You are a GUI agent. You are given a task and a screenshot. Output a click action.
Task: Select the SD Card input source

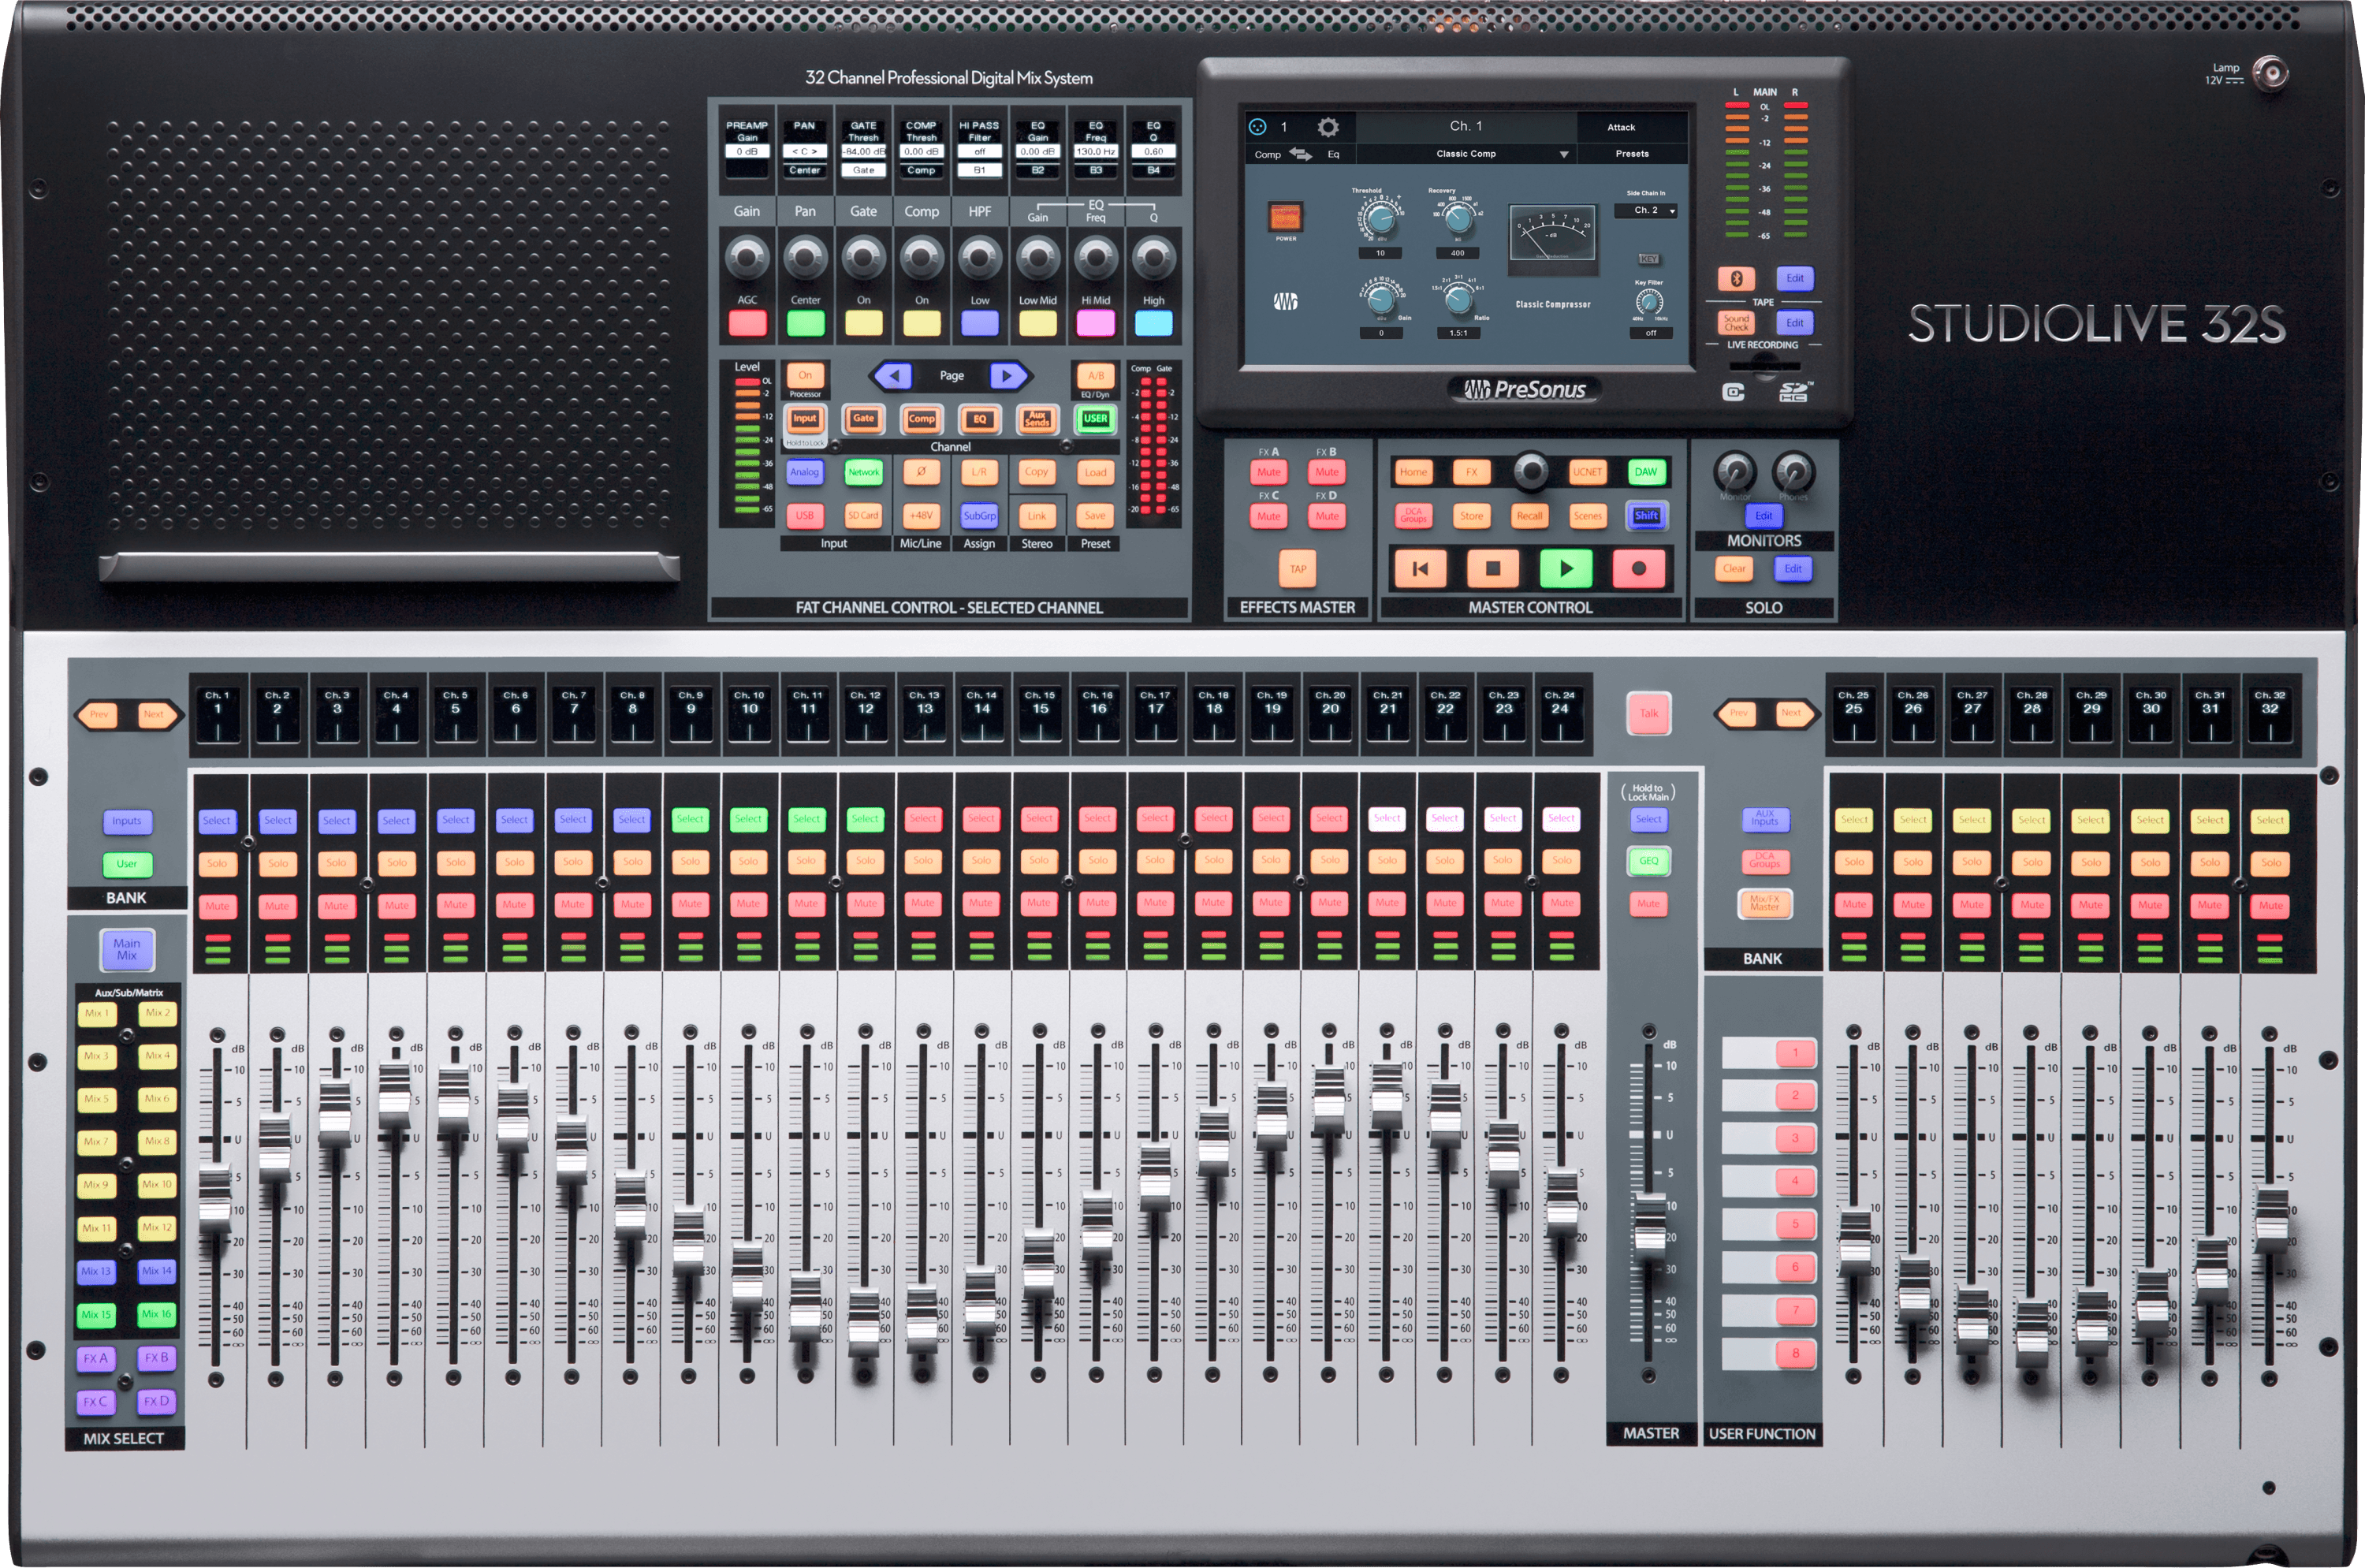(x=863, y=516)
